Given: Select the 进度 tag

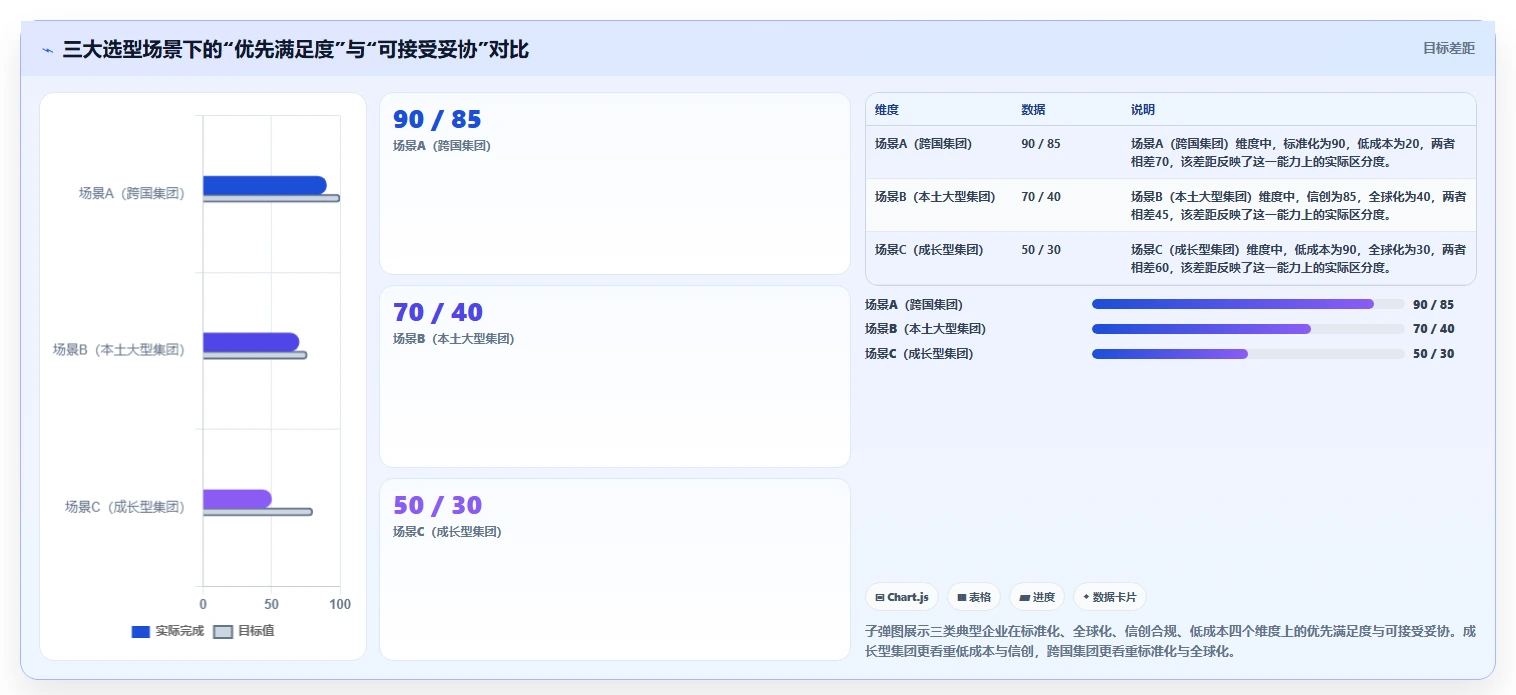Looking at the screenshot, I should coord(1037,597).
